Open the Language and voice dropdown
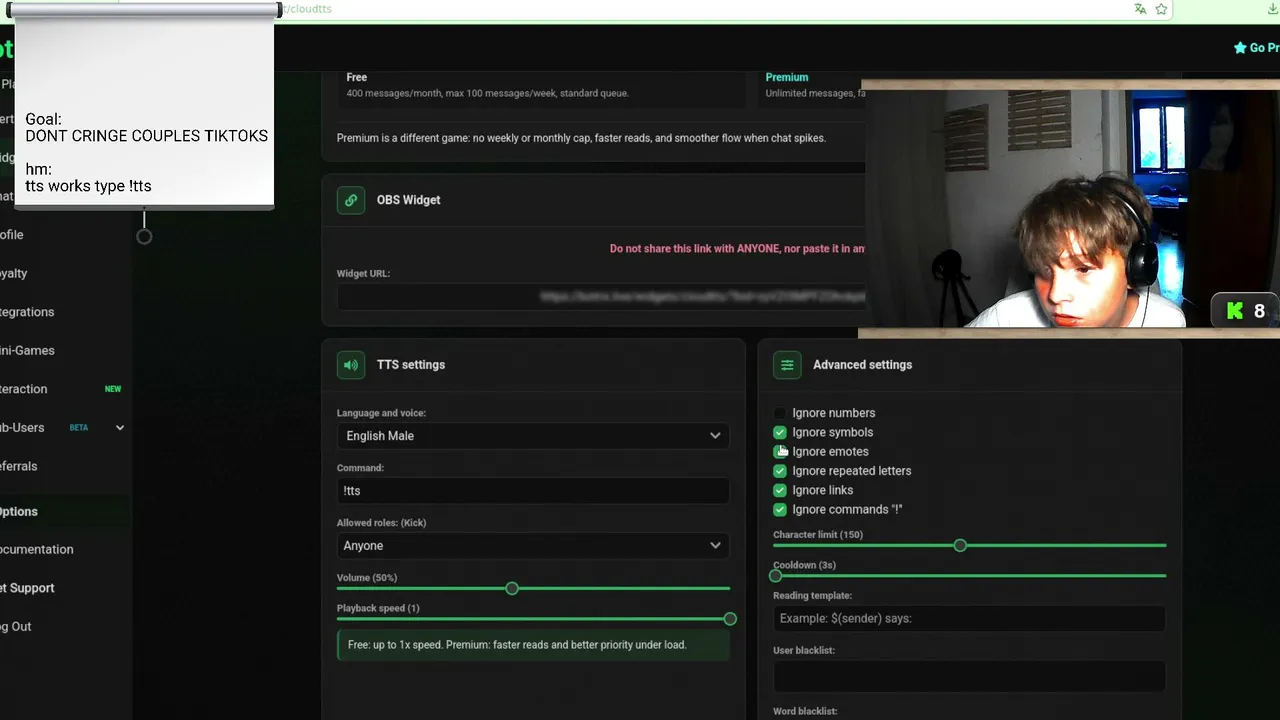This screenshot has height=720, width=1280. [533, 436]
